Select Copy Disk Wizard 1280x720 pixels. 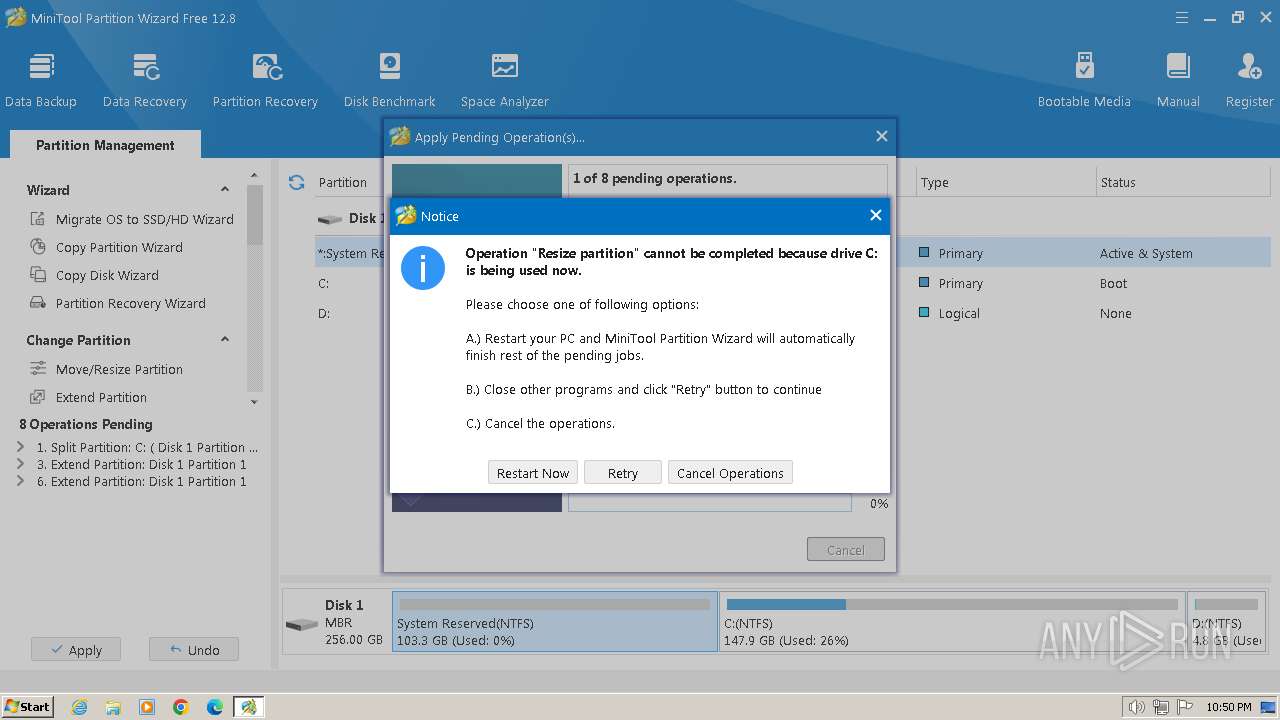pyautogui.click(x=107, y=275)
